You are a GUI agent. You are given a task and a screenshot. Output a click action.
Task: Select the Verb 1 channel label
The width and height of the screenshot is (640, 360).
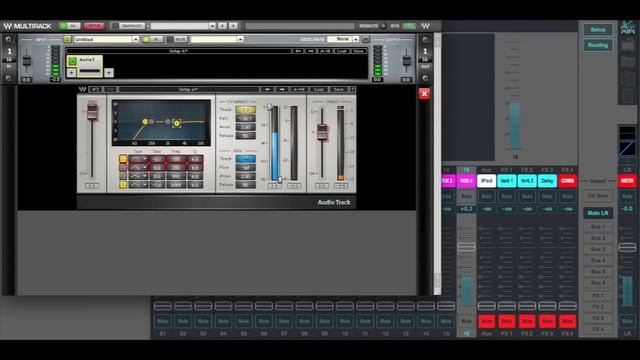[507, 180]
